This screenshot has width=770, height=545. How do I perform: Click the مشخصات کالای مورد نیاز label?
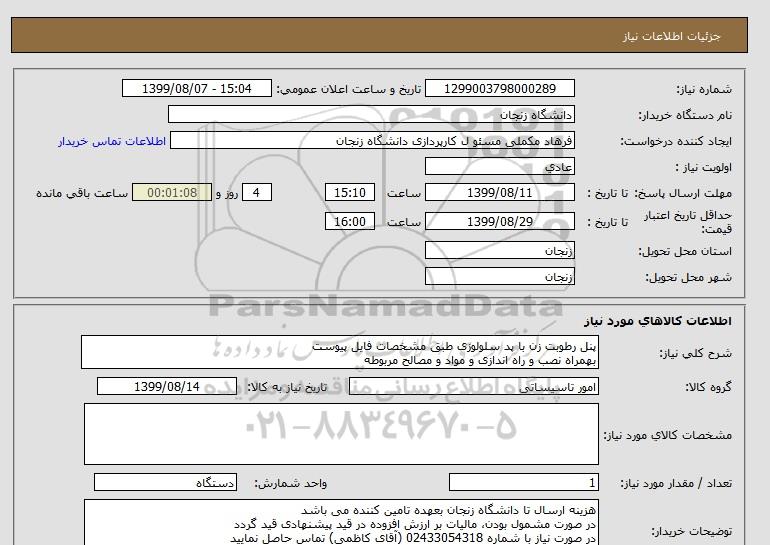click(668, 435)
